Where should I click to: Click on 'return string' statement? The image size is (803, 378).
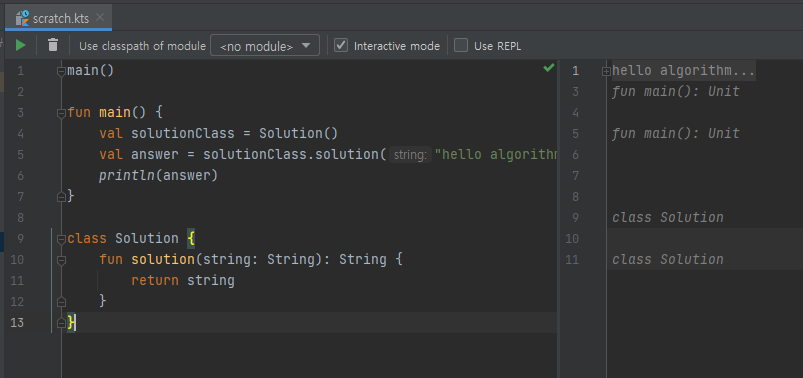[x=183, y=280]
